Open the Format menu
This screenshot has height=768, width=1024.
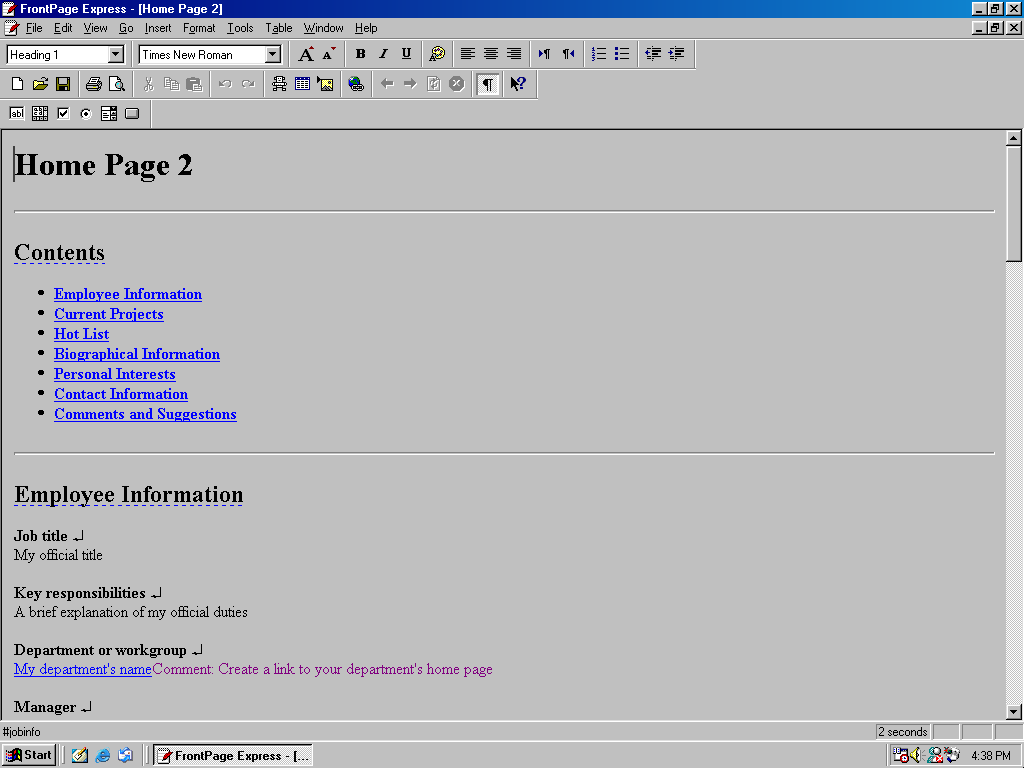point(199,28)
